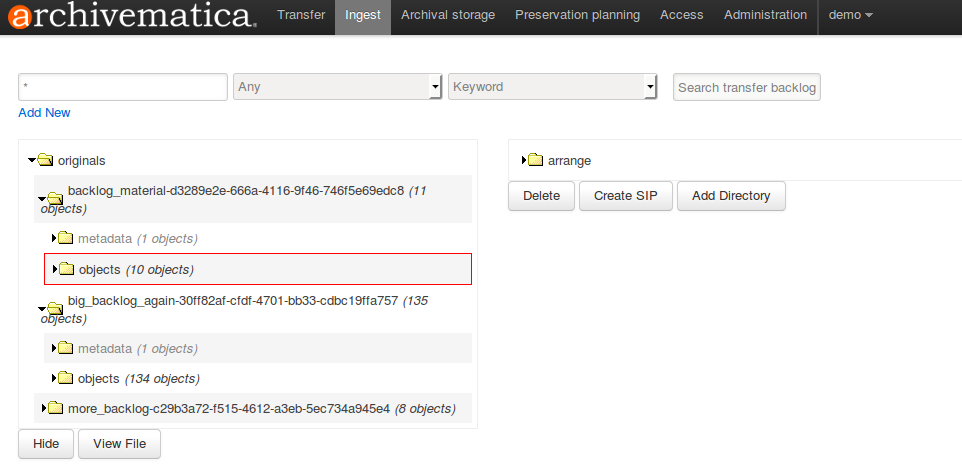Viewport: 962px width, 471px height.
Task: Click the Archivematica logo
Action: 128,16
